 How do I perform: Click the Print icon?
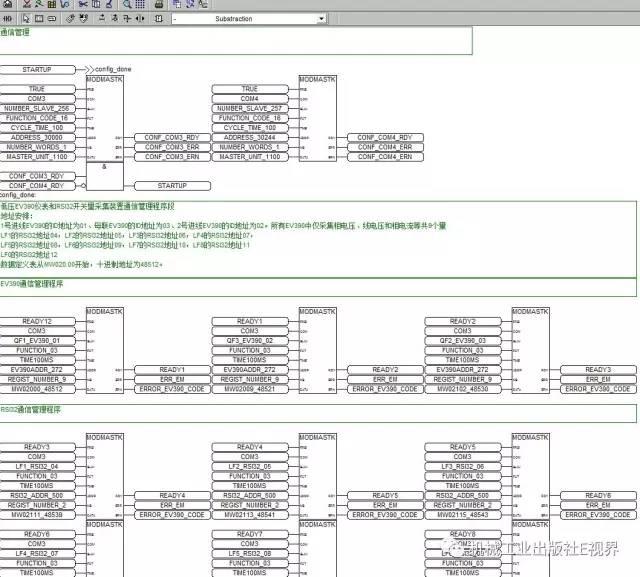pyautogui.click(x=159, y=4)
